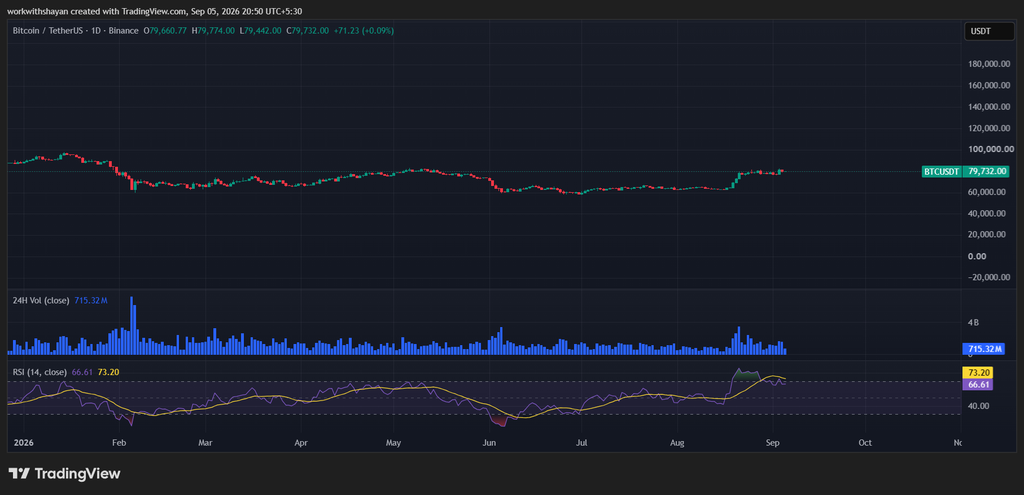Click the open value O79,660.77
This screenshot has width=1024, height=495.
165,31
